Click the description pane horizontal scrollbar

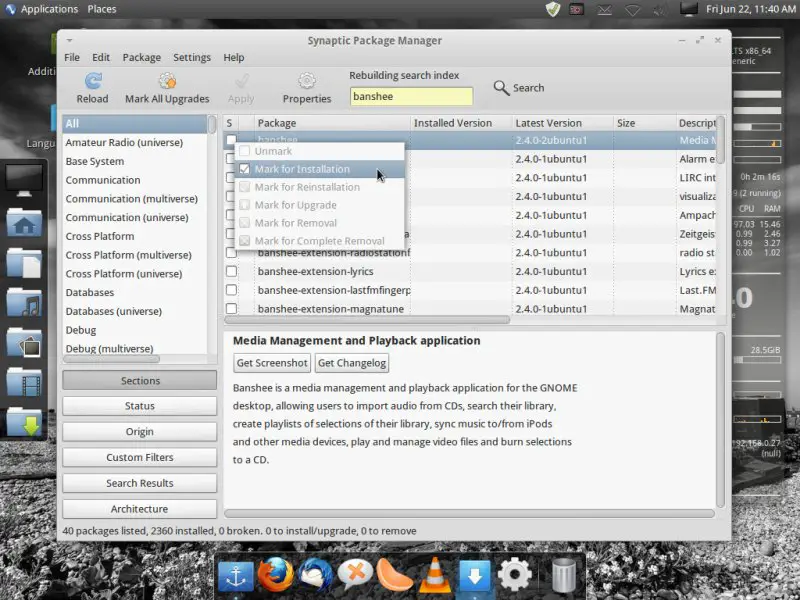(x=469, y=513)
